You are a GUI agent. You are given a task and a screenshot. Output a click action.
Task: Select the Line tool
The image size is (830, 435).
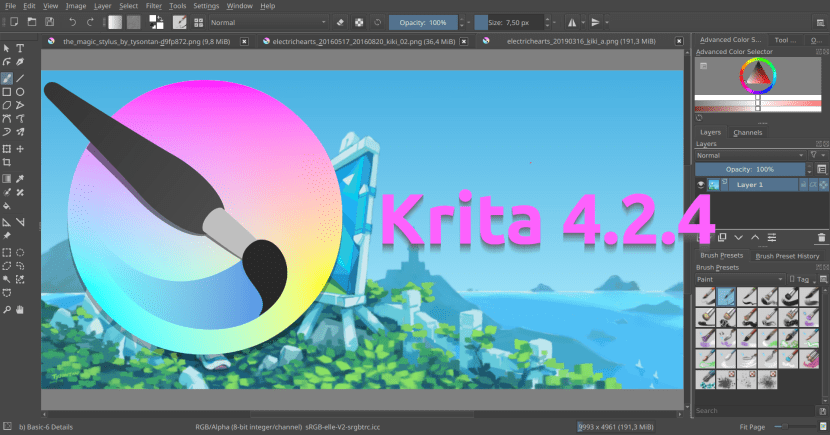click(x=20, y=78)
